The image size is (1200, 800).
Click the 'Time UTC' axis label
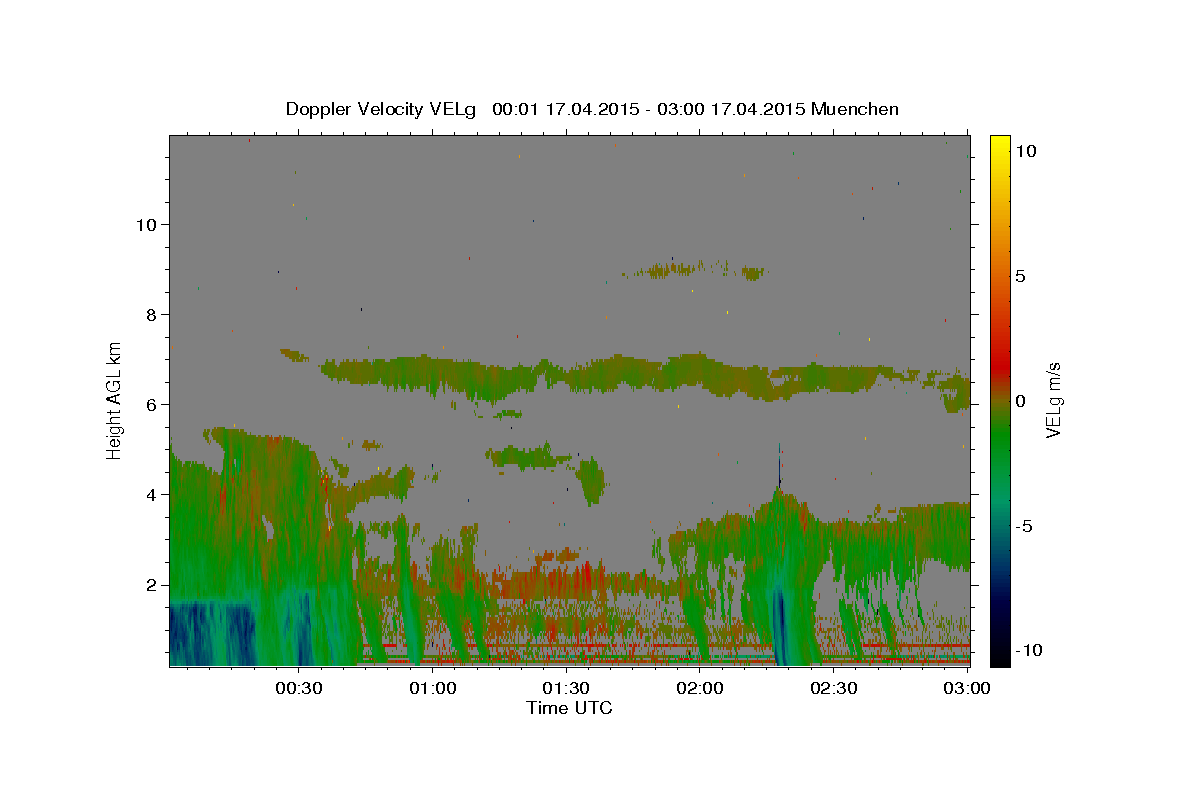click(x=569, y=708)
